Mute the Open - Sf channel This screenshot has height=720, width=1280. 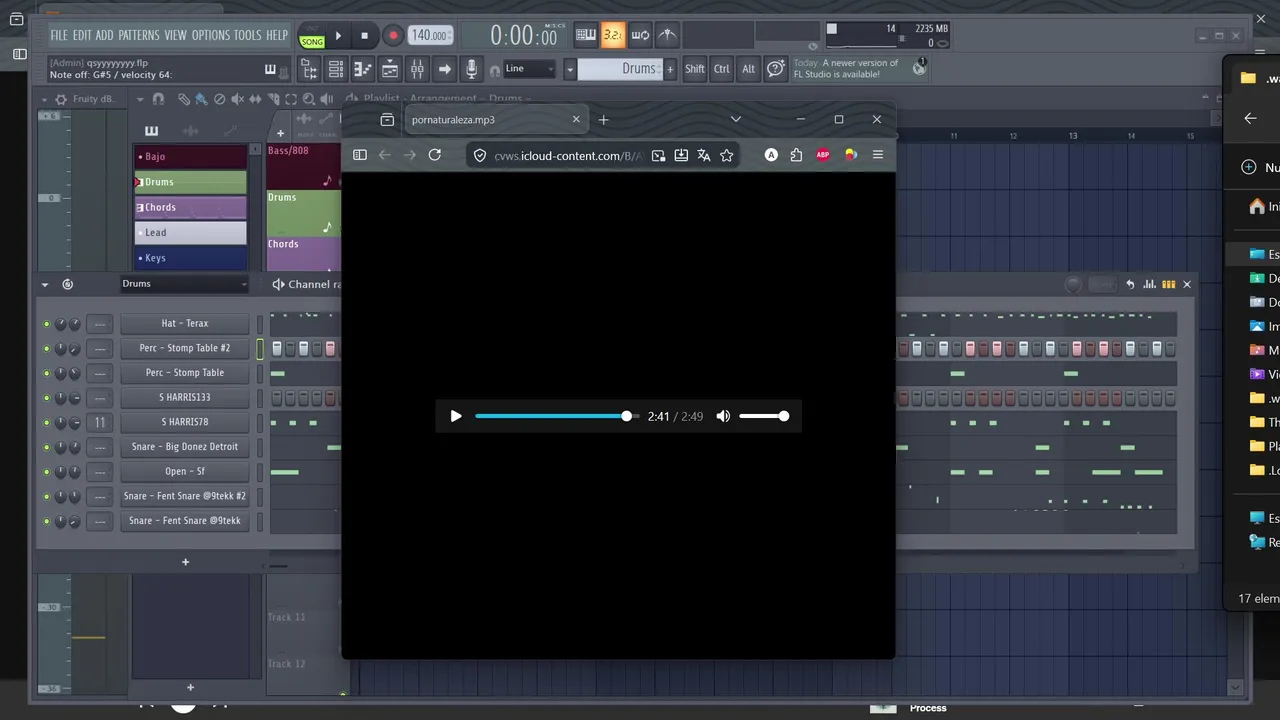point(46,472)
